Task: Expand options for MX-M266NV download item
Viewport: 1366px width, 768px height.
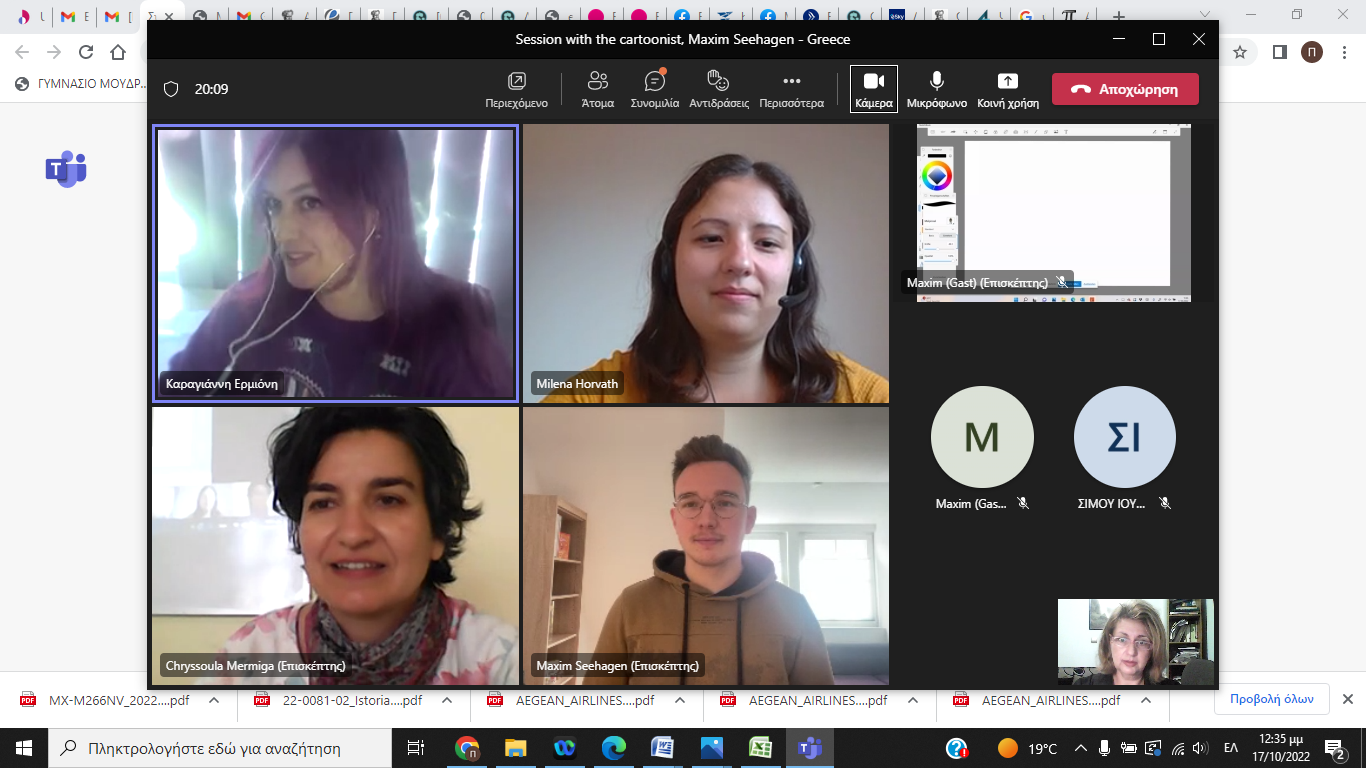Action: click(214, 701)
